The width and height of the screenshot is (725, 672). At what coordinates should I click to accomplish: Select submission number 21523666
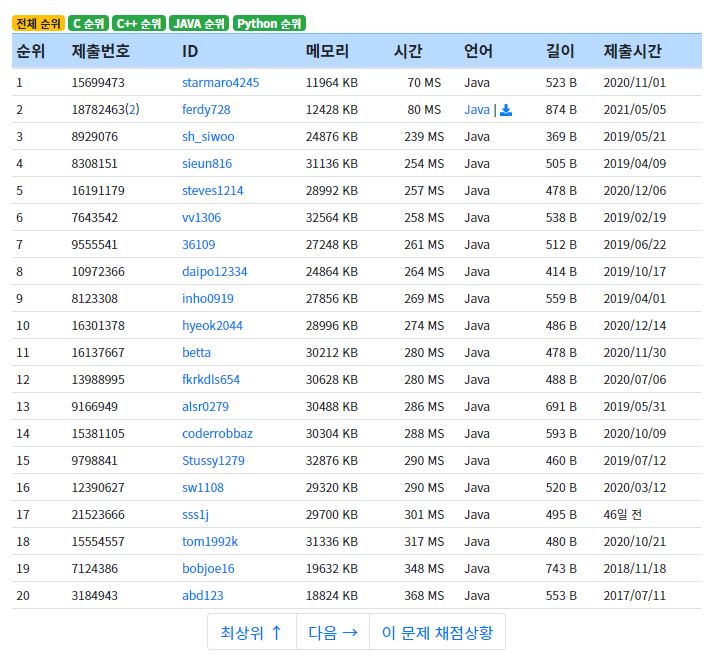pyautogui.click(x=98, y=515)
